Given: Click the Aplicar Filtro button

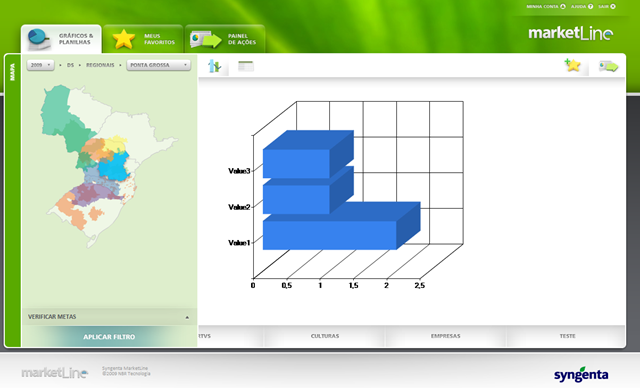Looking at the screenshot, I should coord(109,337).
